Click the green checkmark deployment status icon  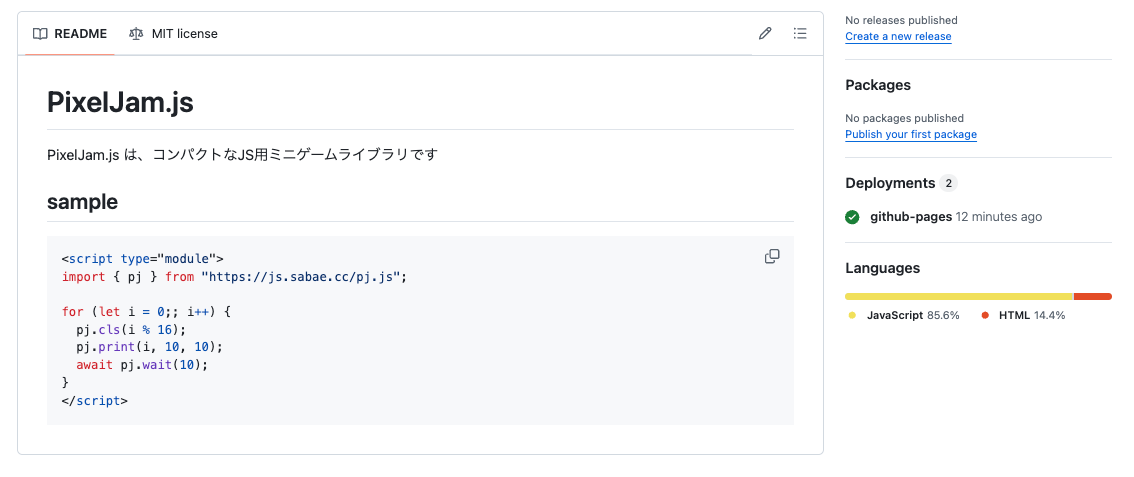tap(852, 217)
